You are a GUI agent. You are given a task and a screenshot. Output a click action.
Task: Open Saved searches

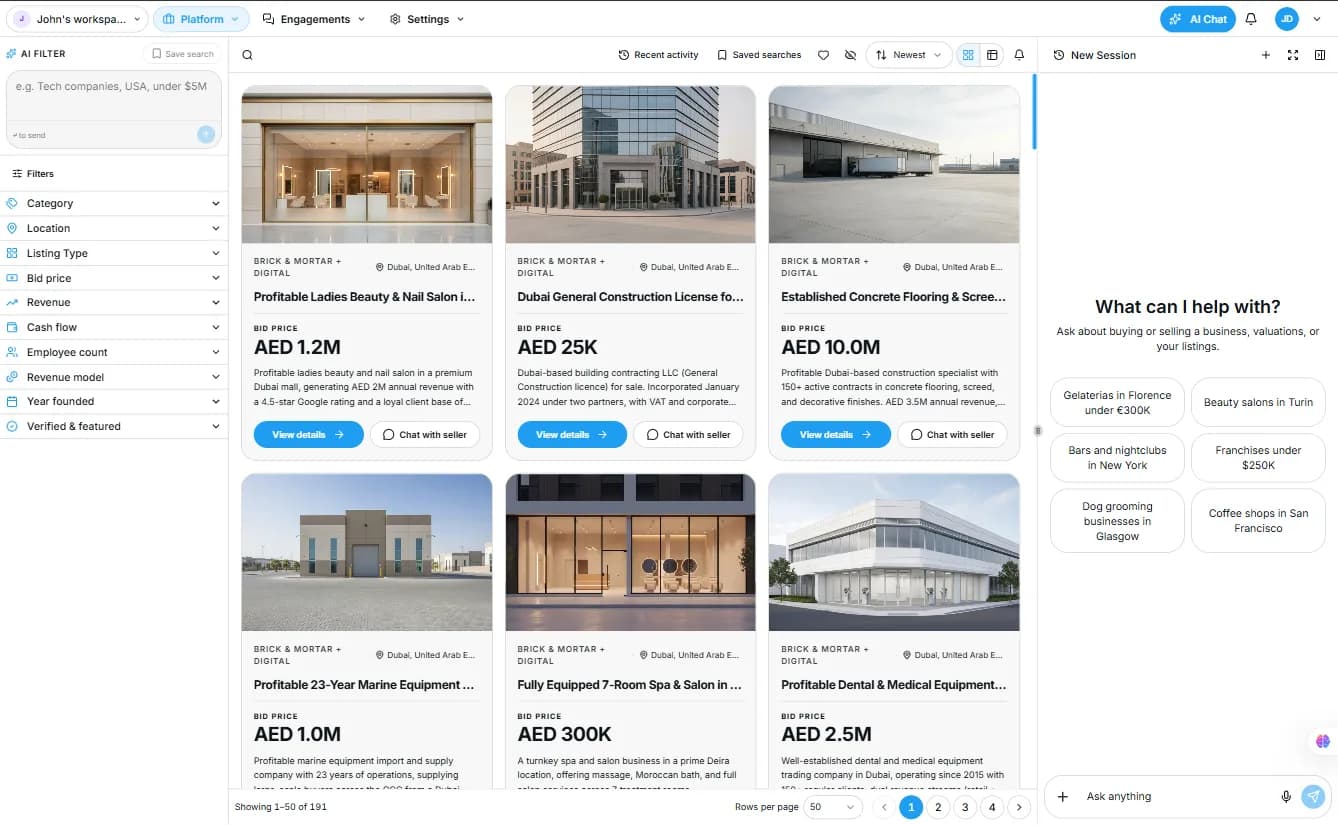point(759,55)
